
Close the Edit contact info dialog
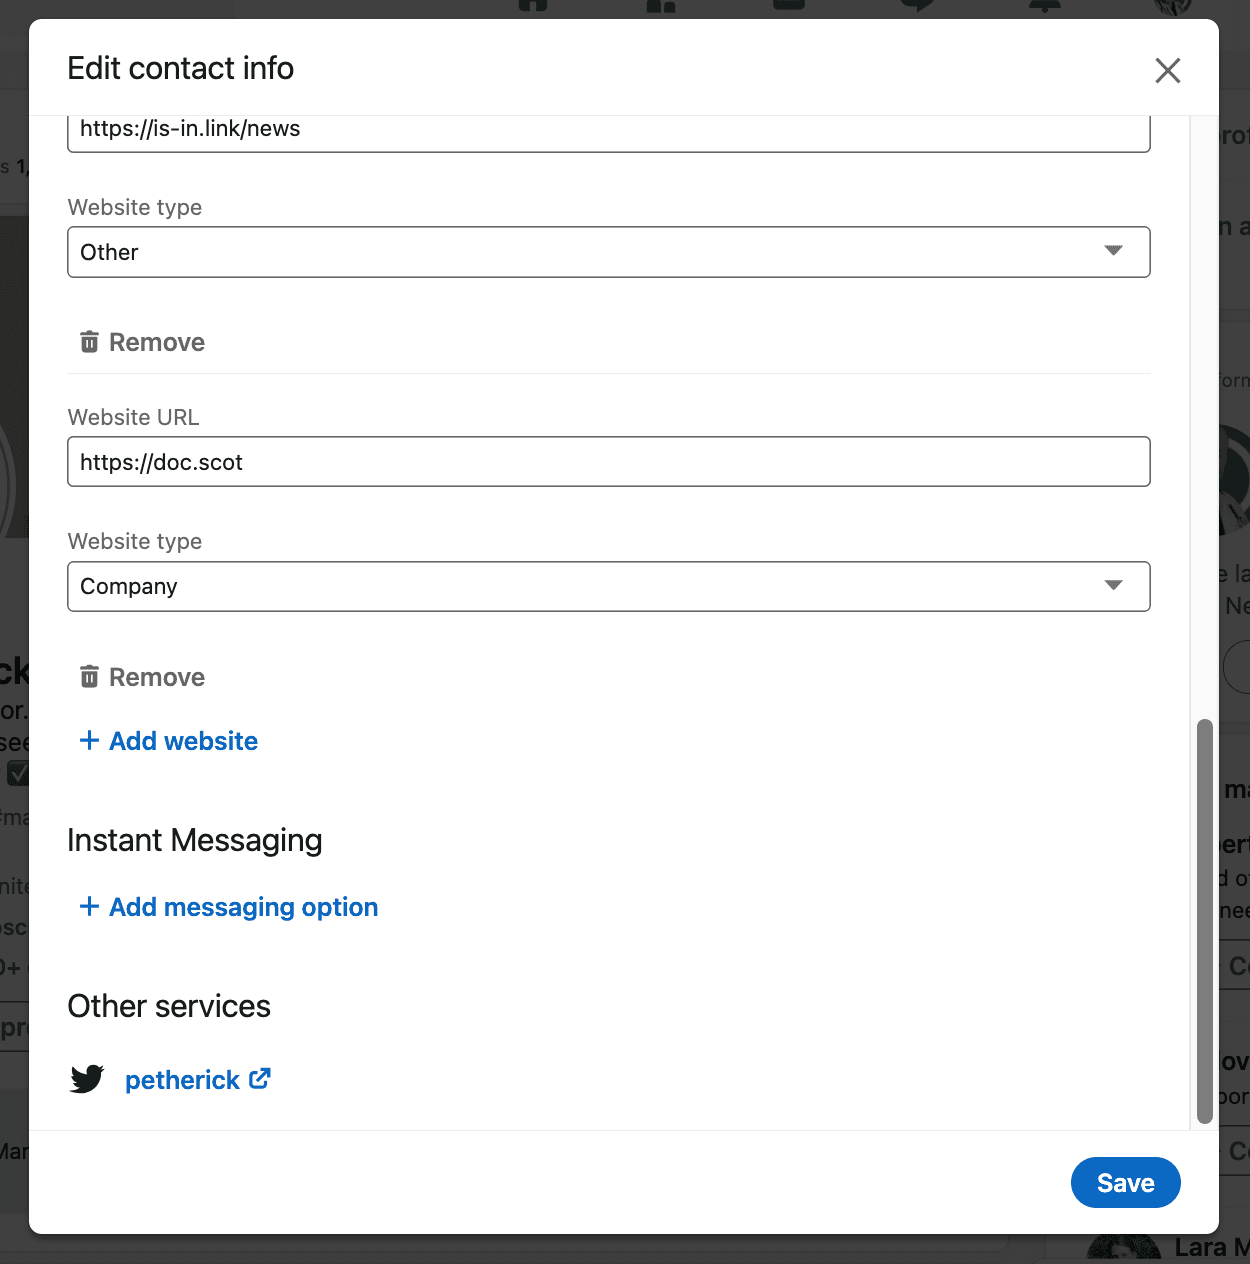1167,70
